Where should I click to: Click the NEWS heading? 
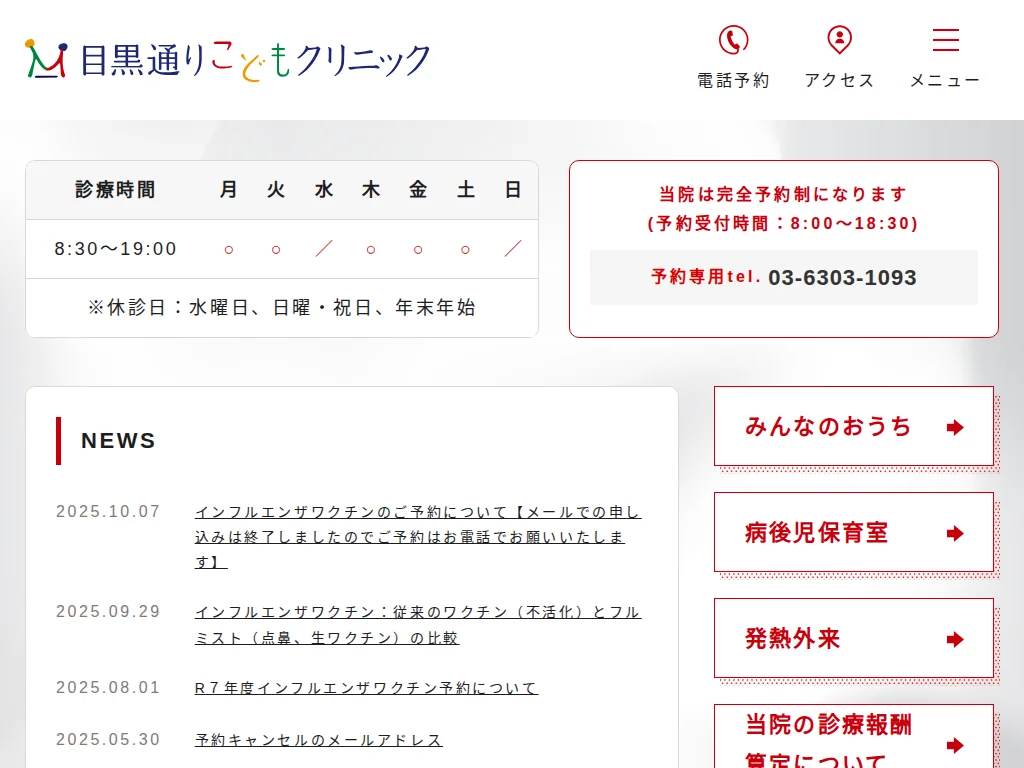point(118,441)
